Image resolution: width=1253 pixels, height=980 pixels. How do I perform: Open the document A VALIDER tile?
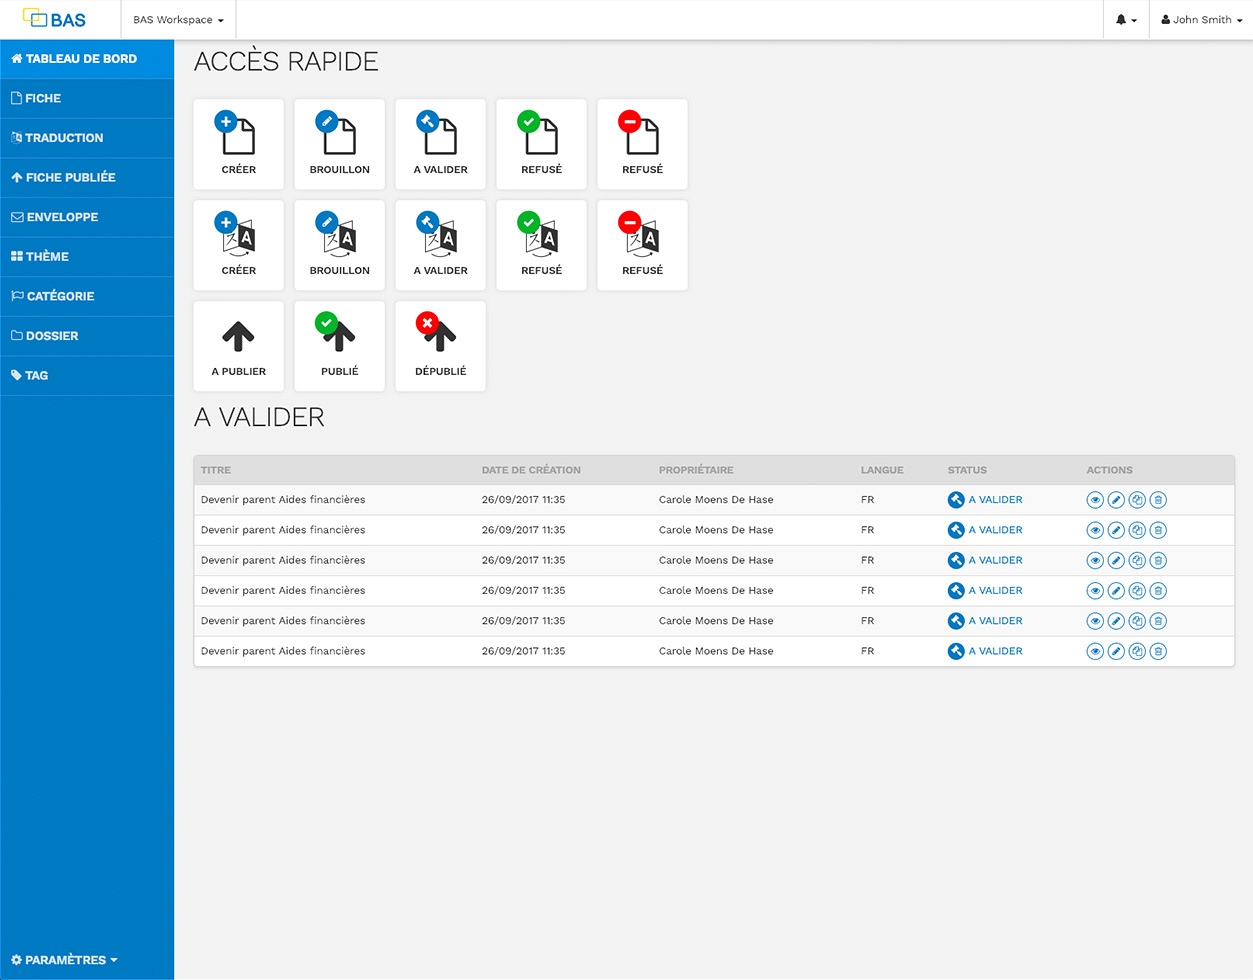(440, 144)
